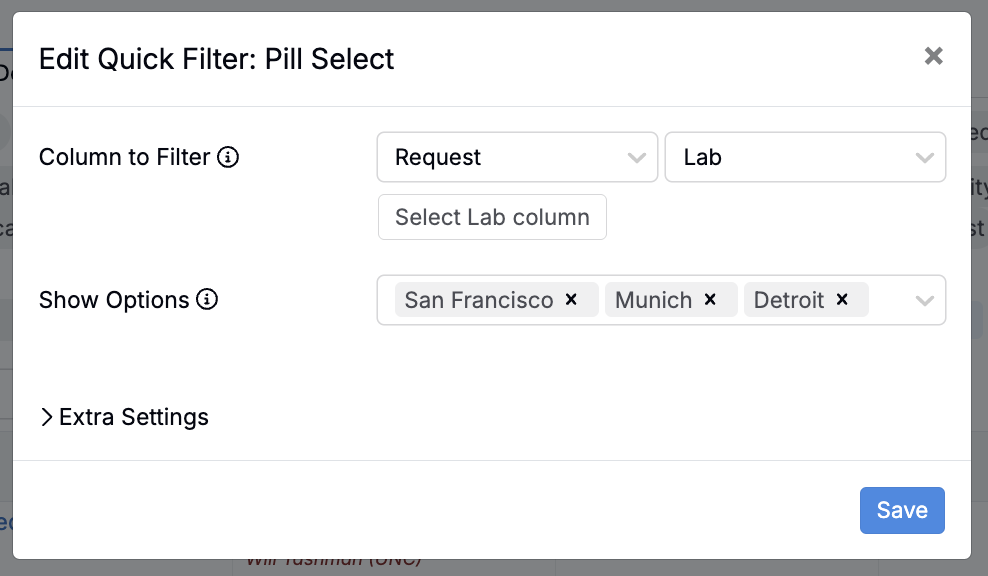
Task: Click the Column to Filter label text
Action: (x=124, y=157)
